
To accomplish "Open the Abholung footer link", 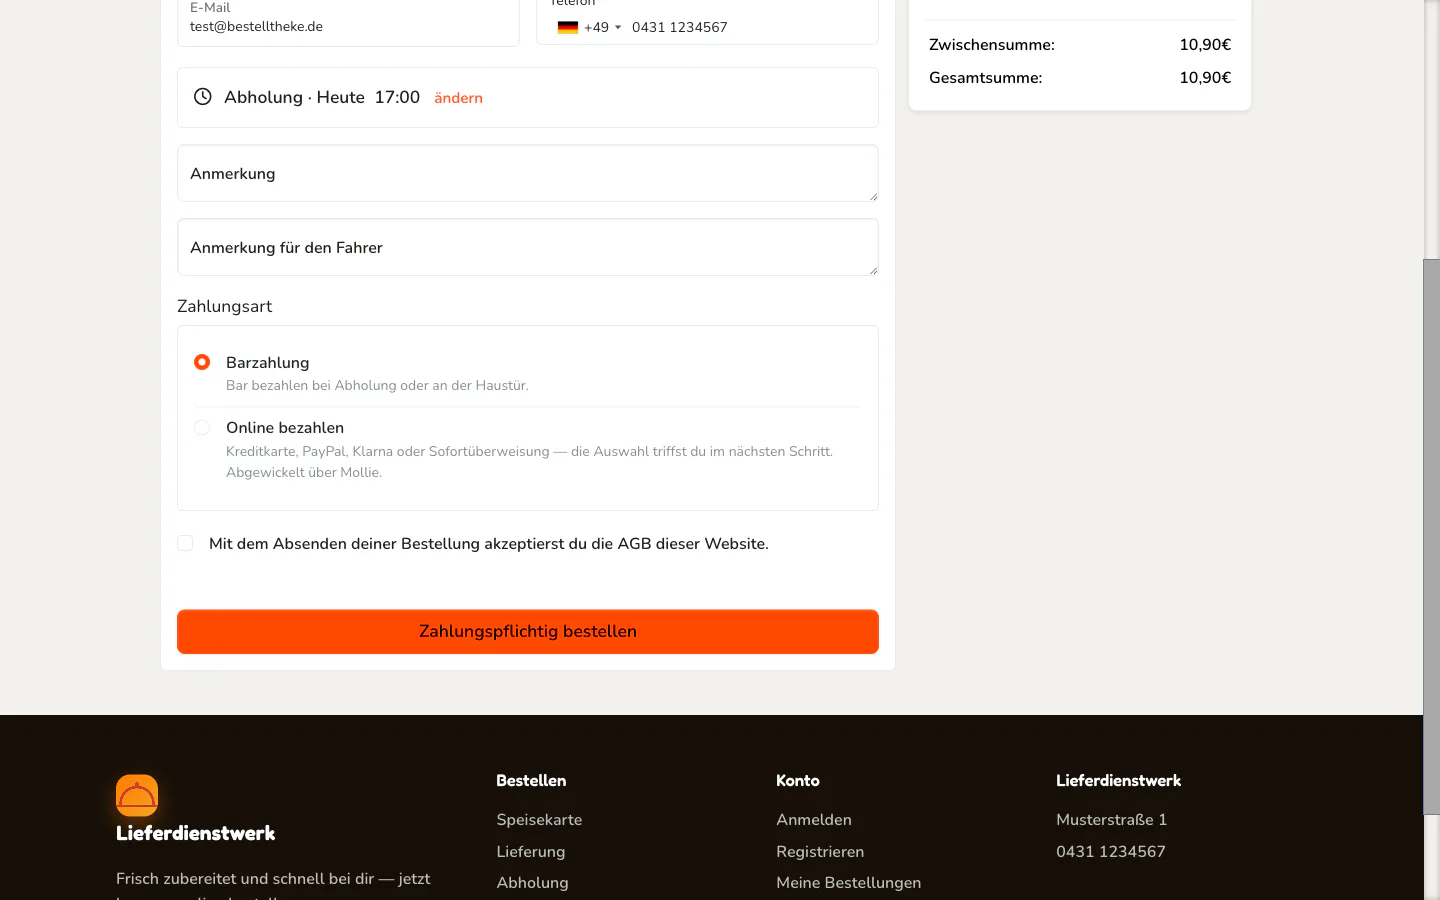I will (x=532, y=883).
